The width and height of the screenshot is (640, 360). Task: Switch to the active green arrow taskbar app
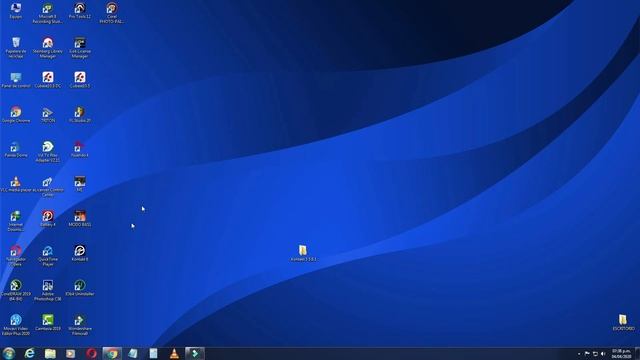coord(195,353)
